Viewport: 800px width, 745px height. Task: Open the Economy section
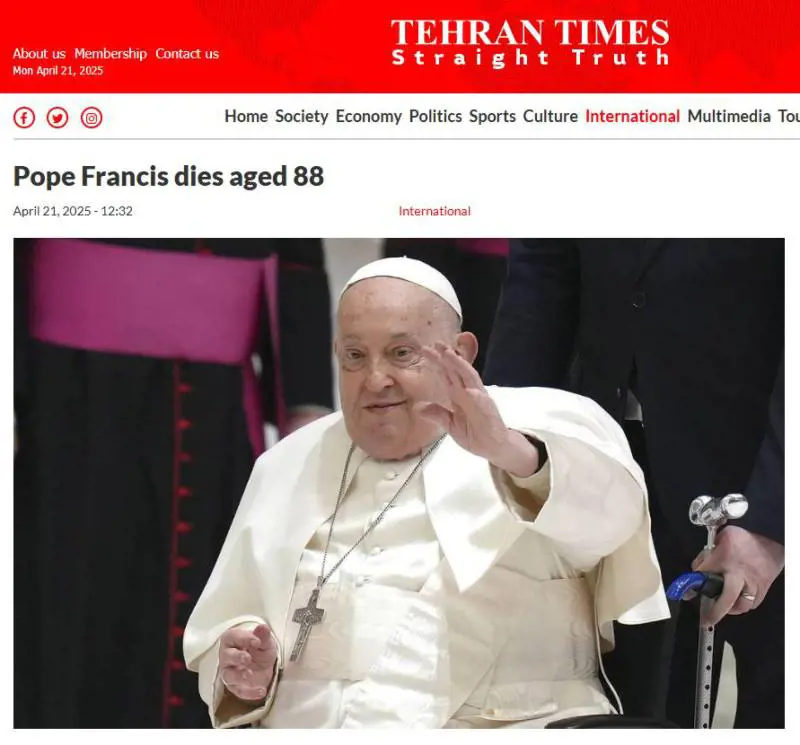tap(368, 116)
